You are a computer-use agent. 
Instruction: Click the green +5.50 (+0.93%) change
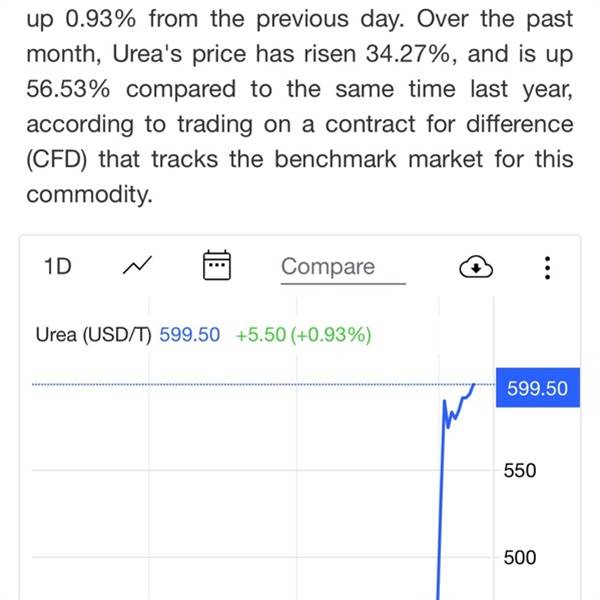303,336
